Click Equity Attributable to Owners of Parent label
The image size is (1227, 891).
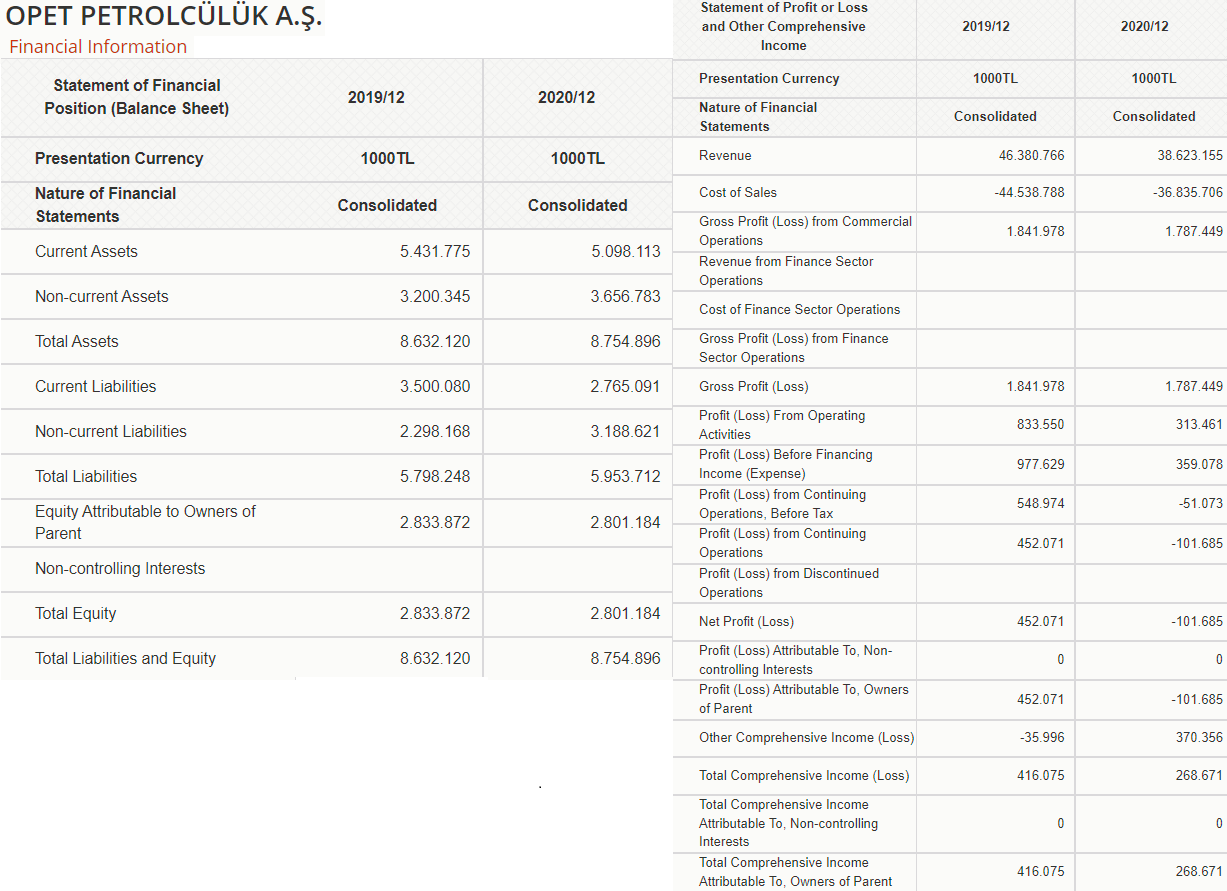(145, 522)
